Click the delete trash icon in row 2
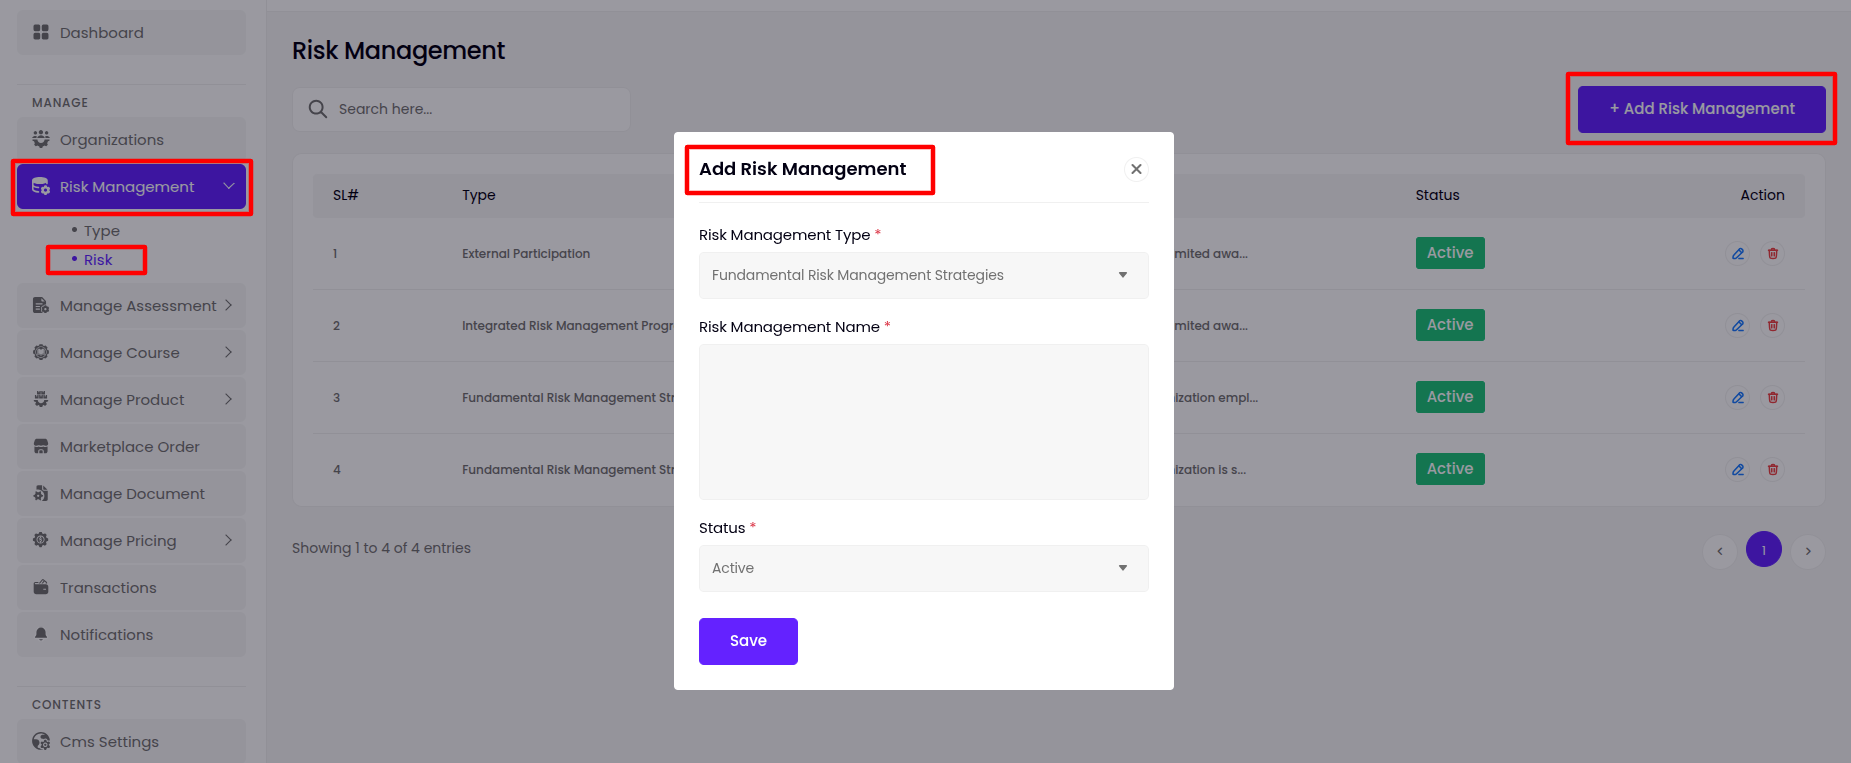 [x=1773, y=326]
